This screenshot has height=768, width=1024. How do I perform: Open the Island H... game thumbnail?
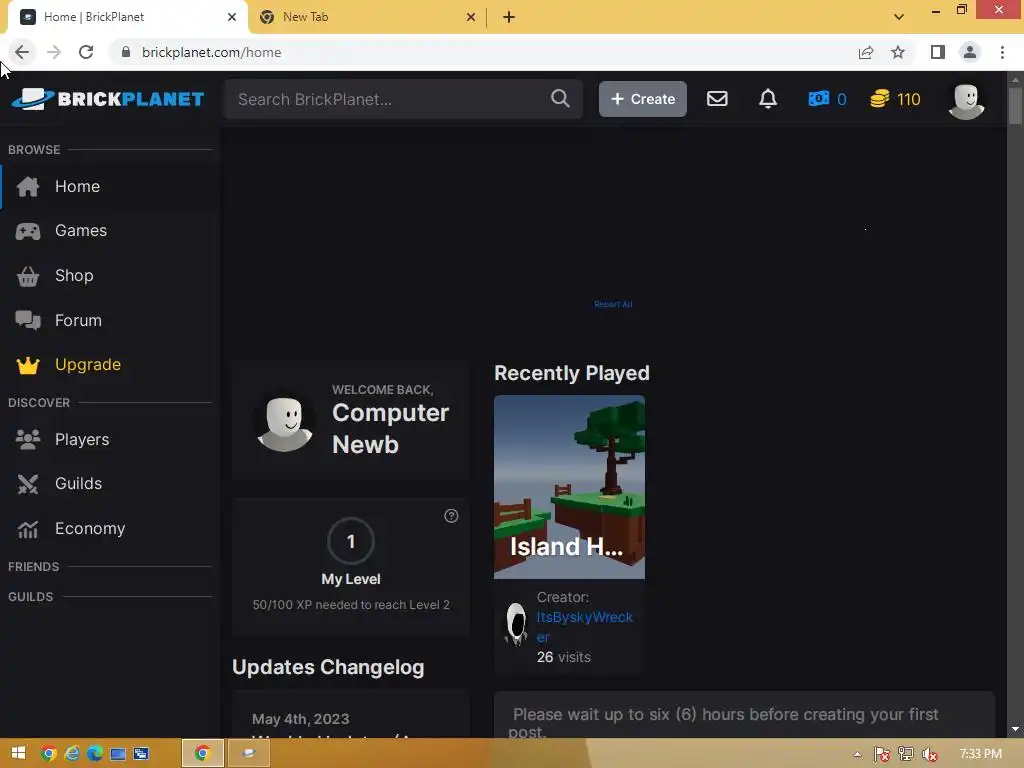tap(569, 487)
